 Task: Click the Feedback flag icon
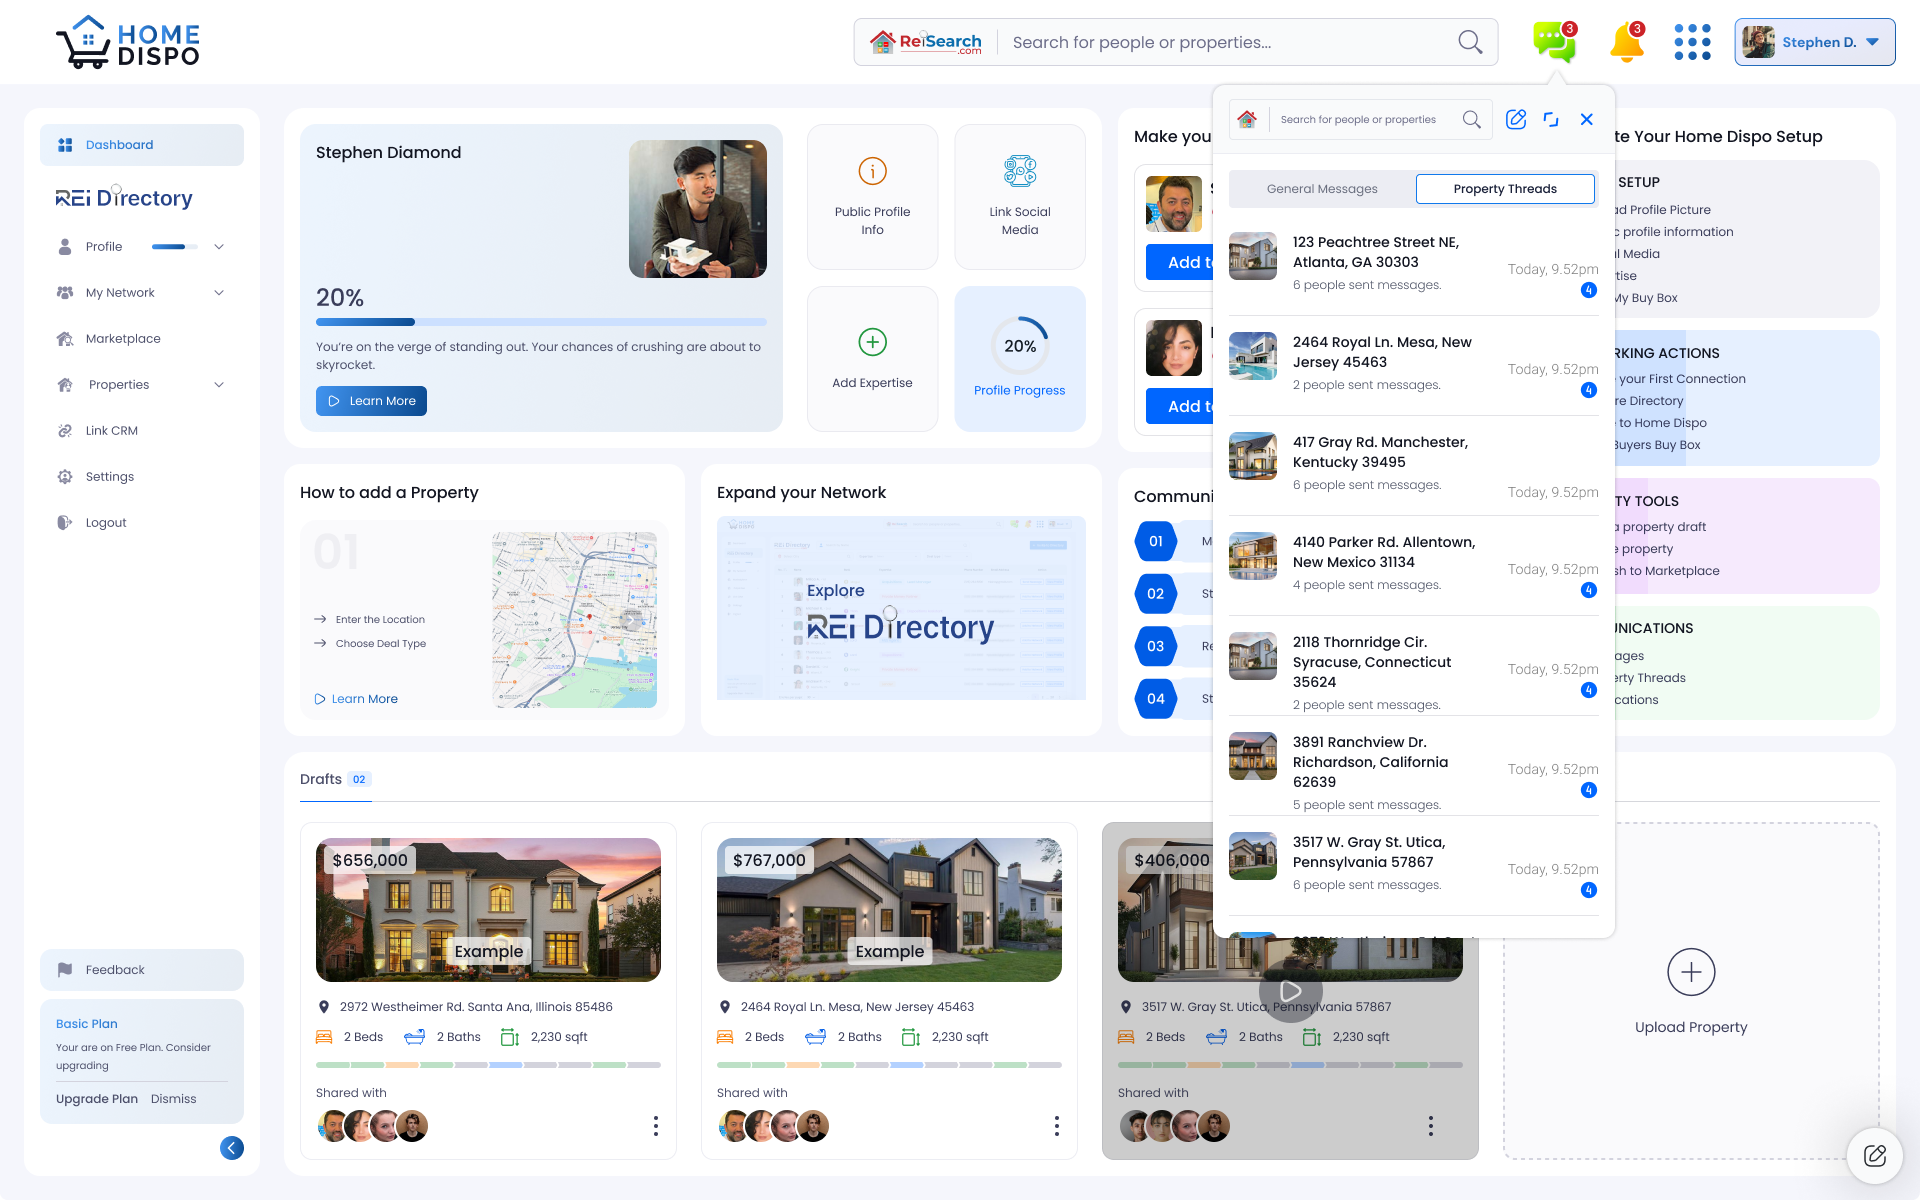65,969
